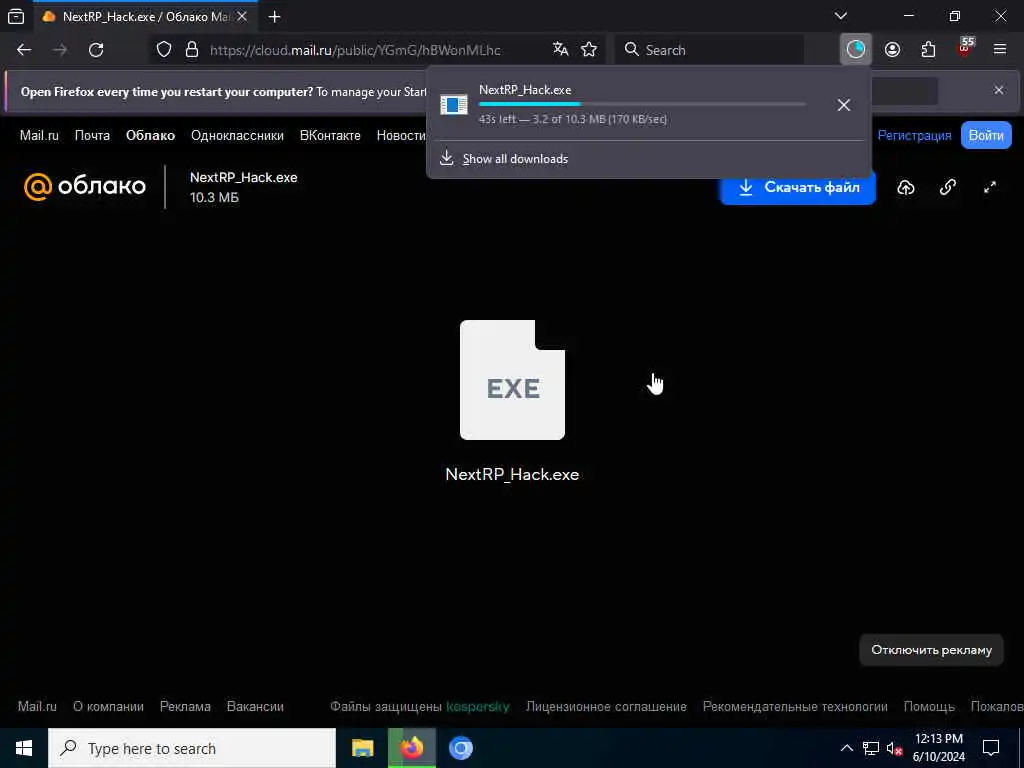Open the Firefox View icon beside the tabs
The image size is (1024, 768).
[x=16, y=16]
